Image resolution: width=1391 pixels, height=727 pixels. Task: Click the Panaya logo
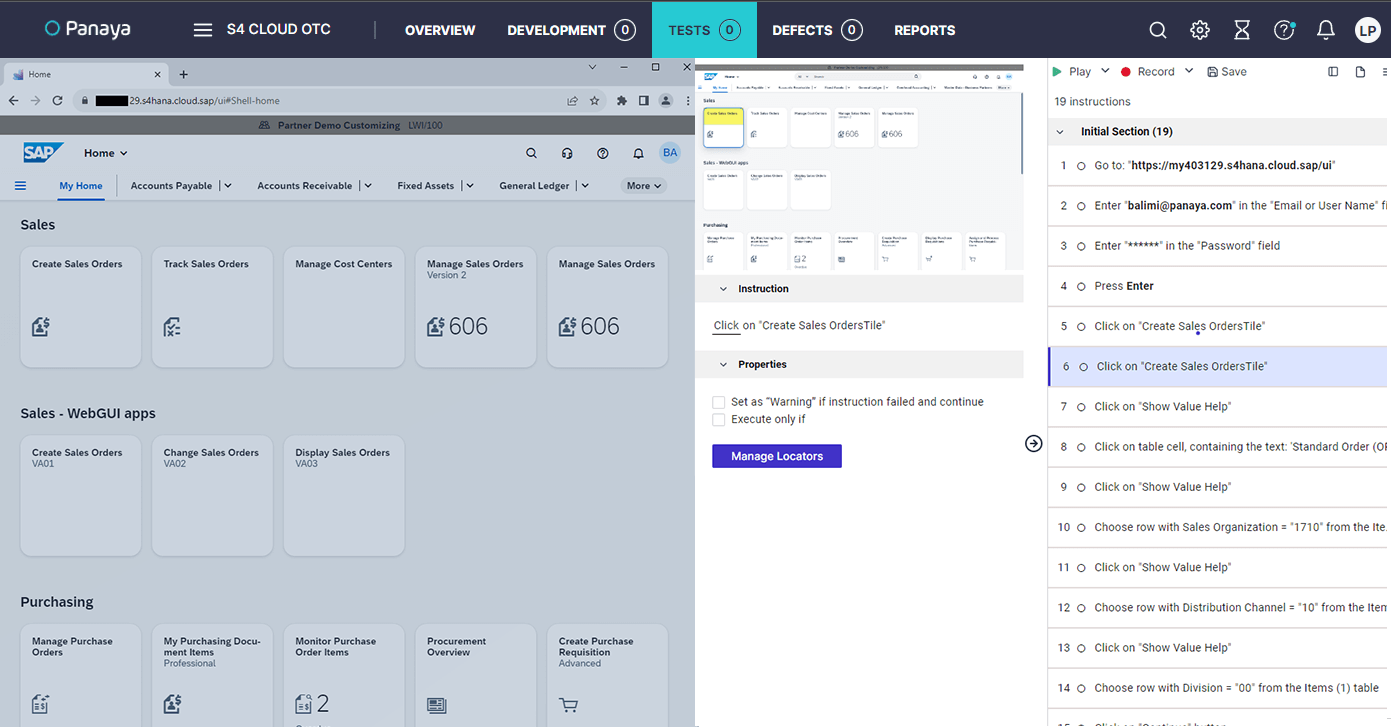click(x=88, y=29)
